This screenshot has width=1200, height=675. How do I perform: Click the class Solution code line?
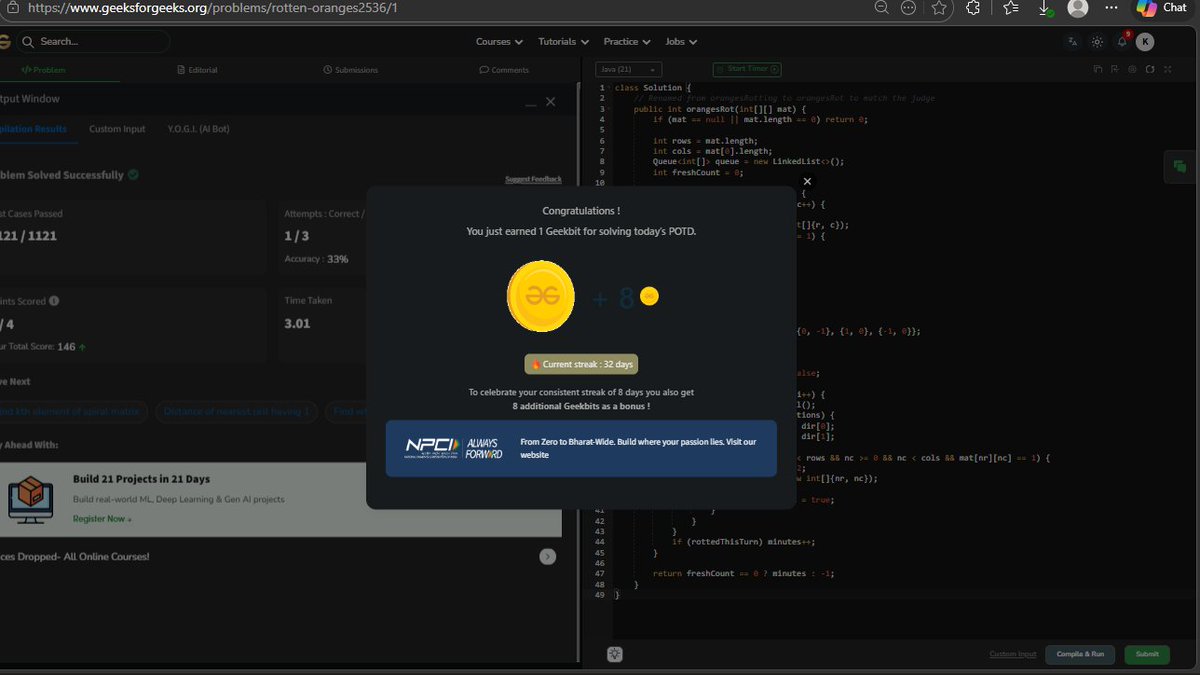(653, 88)
